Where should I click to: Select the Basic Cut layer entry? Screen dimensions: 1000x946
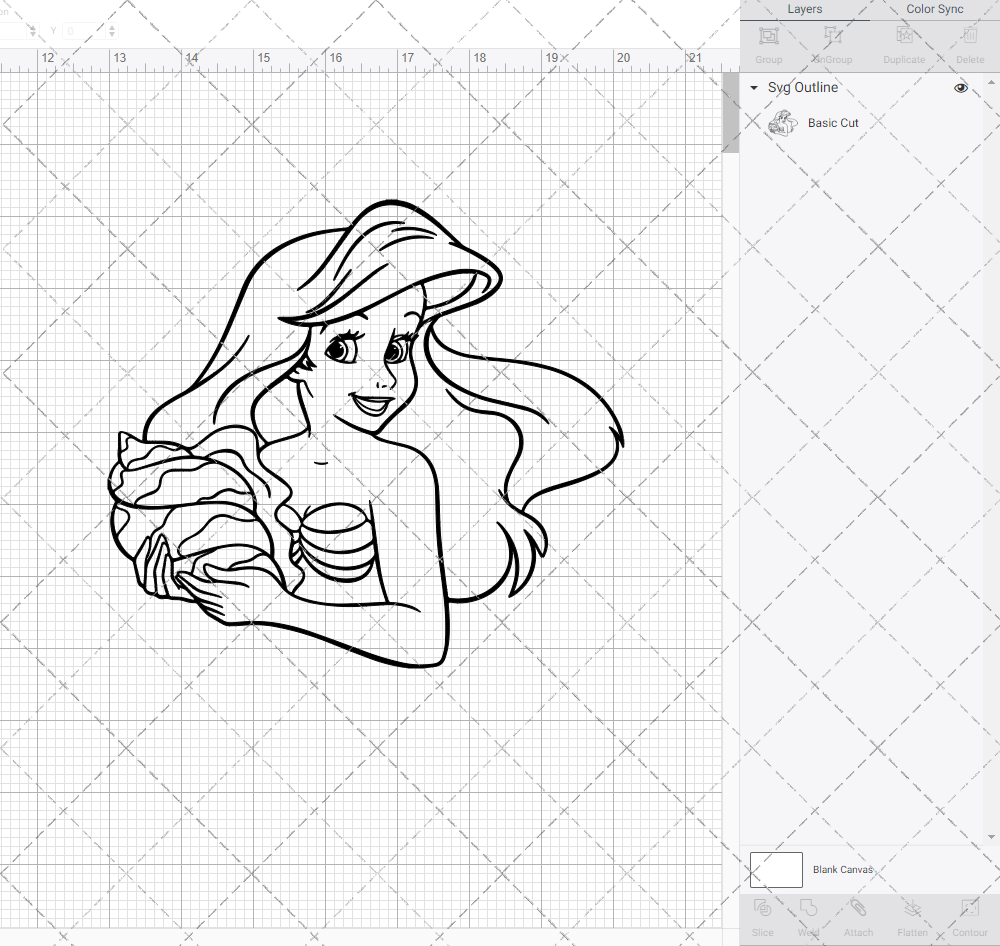[833, 122]
